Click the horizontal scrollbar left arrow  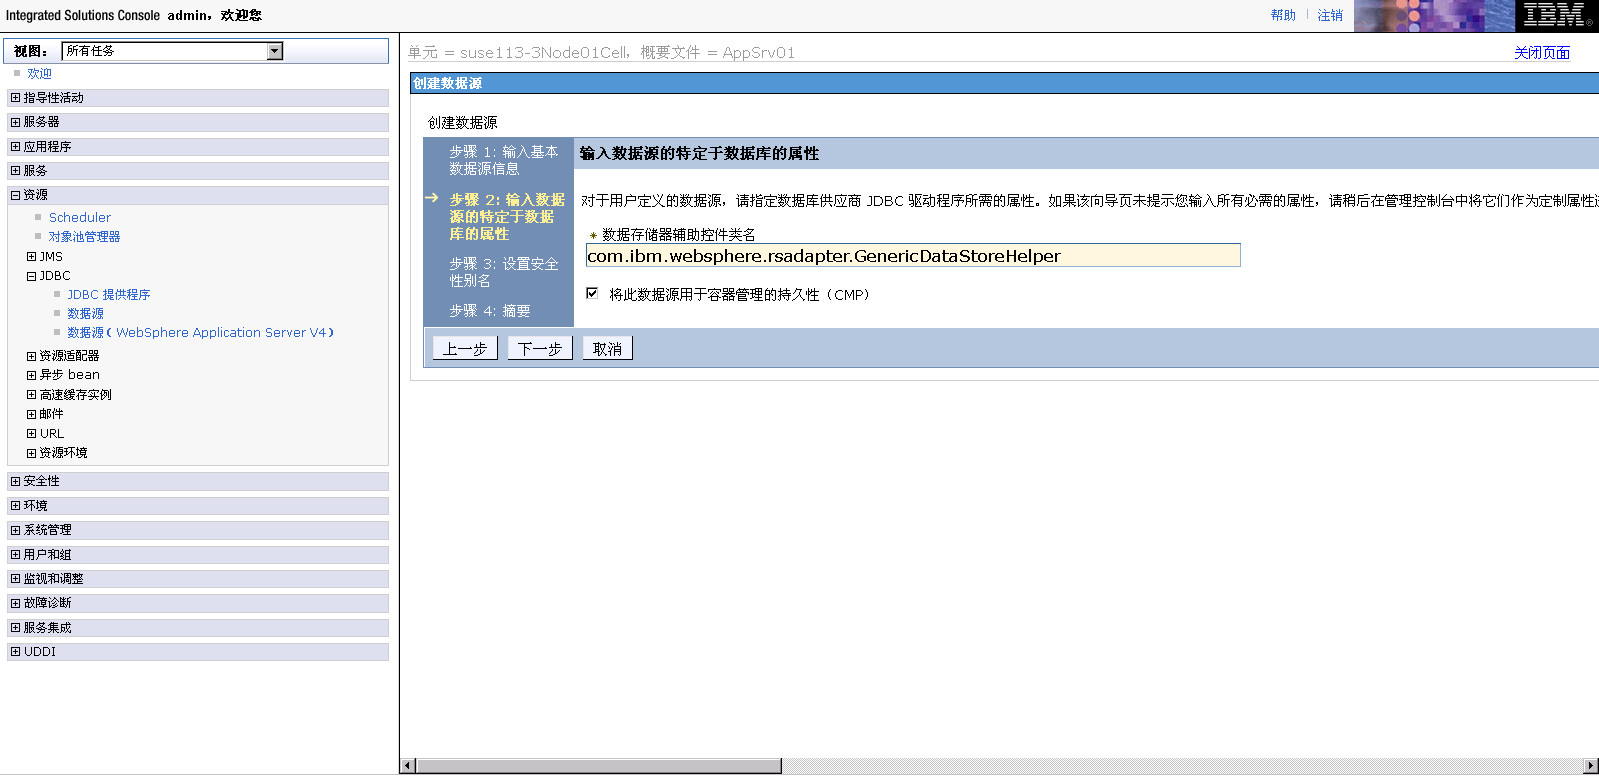click(407, 766)
